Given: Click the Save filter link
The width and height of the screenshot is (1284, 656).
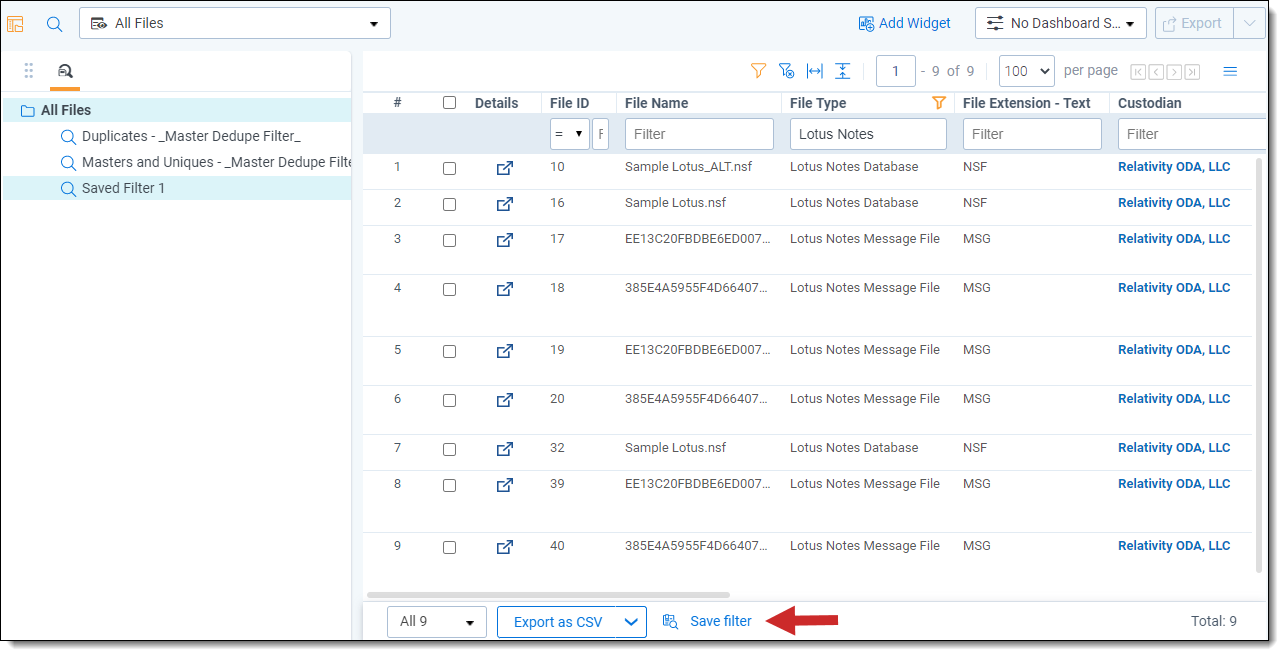Looking at the screenshot, I should coord(720,622).
